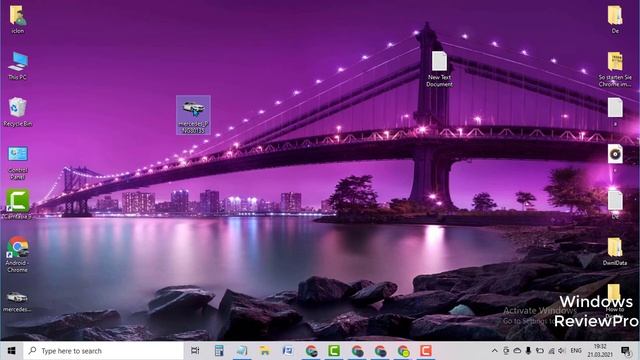Screen dimensions: 640x360
Task: Select the Android - Chrome desktop shortcut
Action: (18, 254)
